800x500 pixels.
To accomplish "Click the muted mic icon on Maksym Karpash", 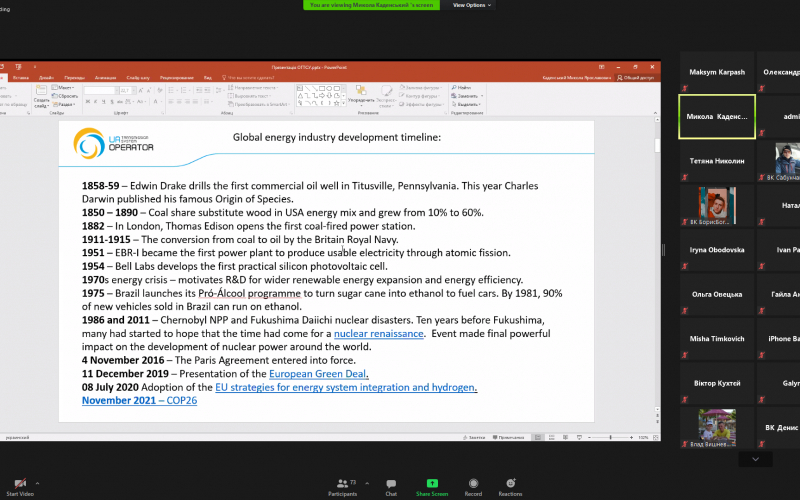I will (x=685, y=88).
